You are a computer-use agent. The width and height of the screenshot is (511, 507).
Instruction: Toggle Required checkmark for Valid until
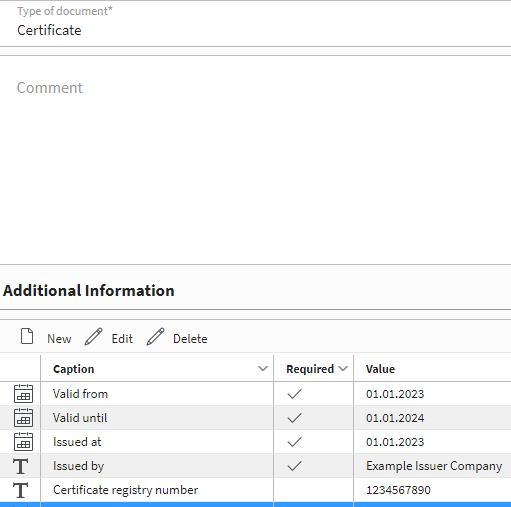[x=294, y=418]
